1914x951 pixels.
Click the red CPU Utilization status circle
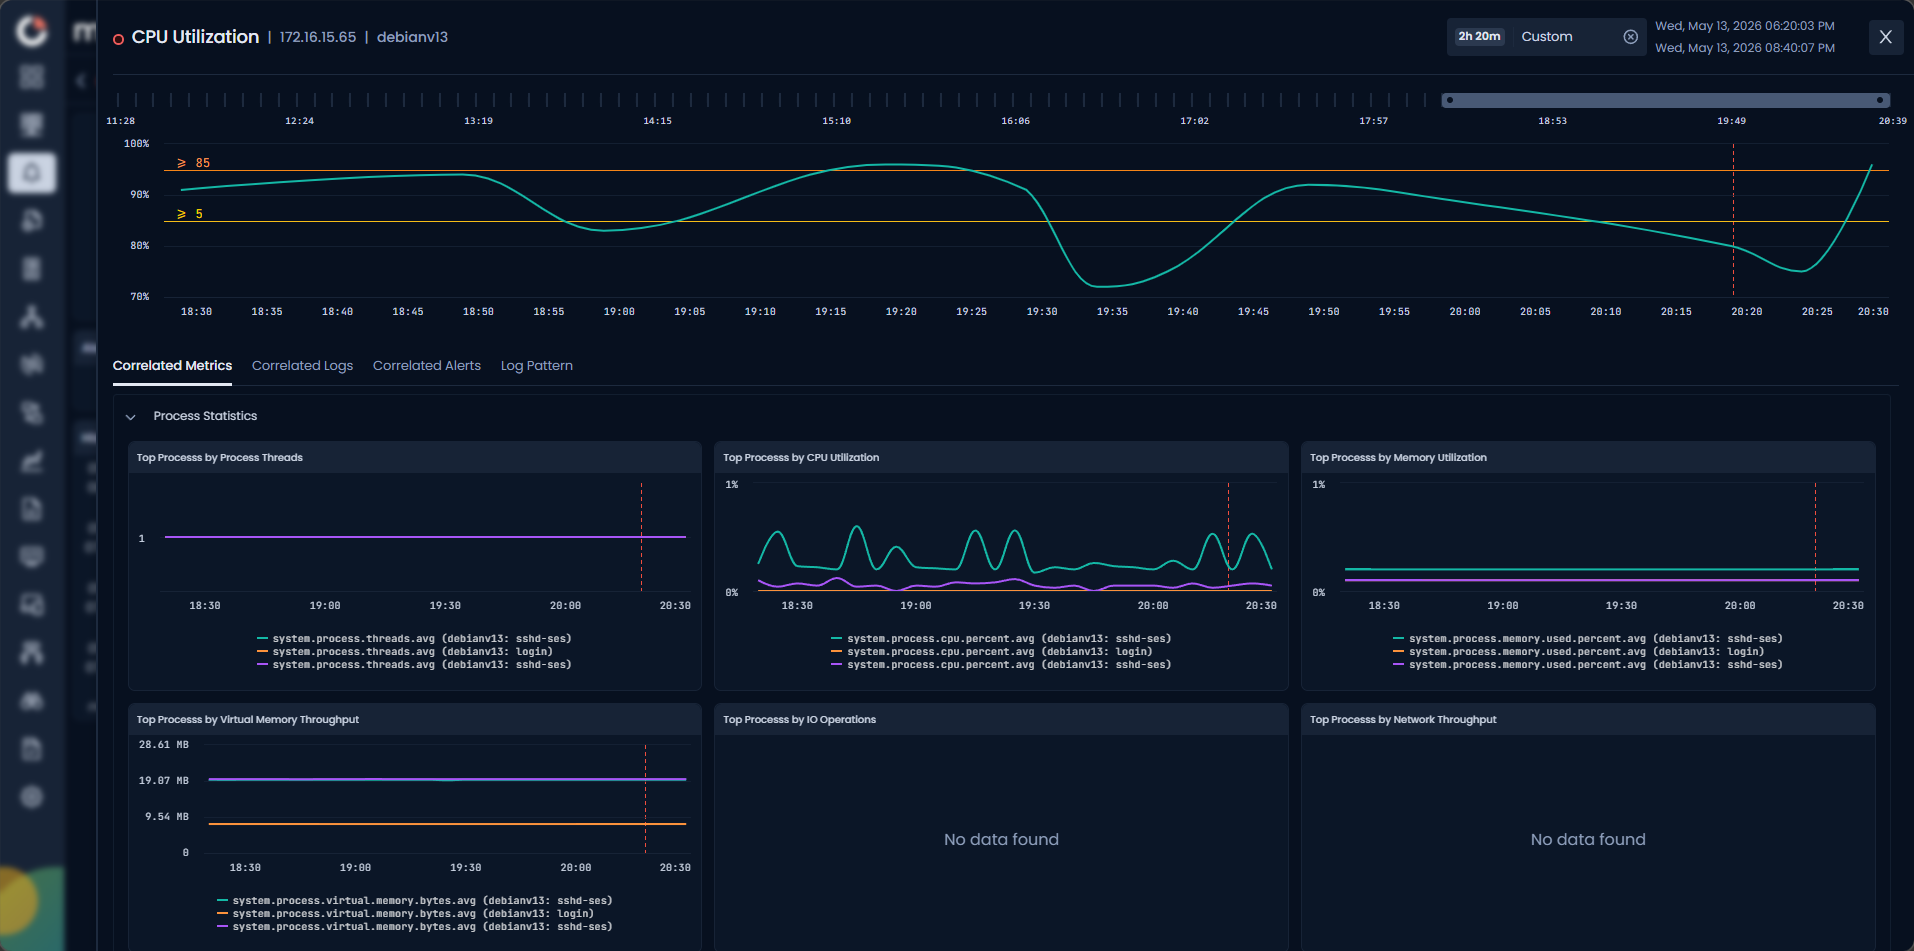(118, 39)
